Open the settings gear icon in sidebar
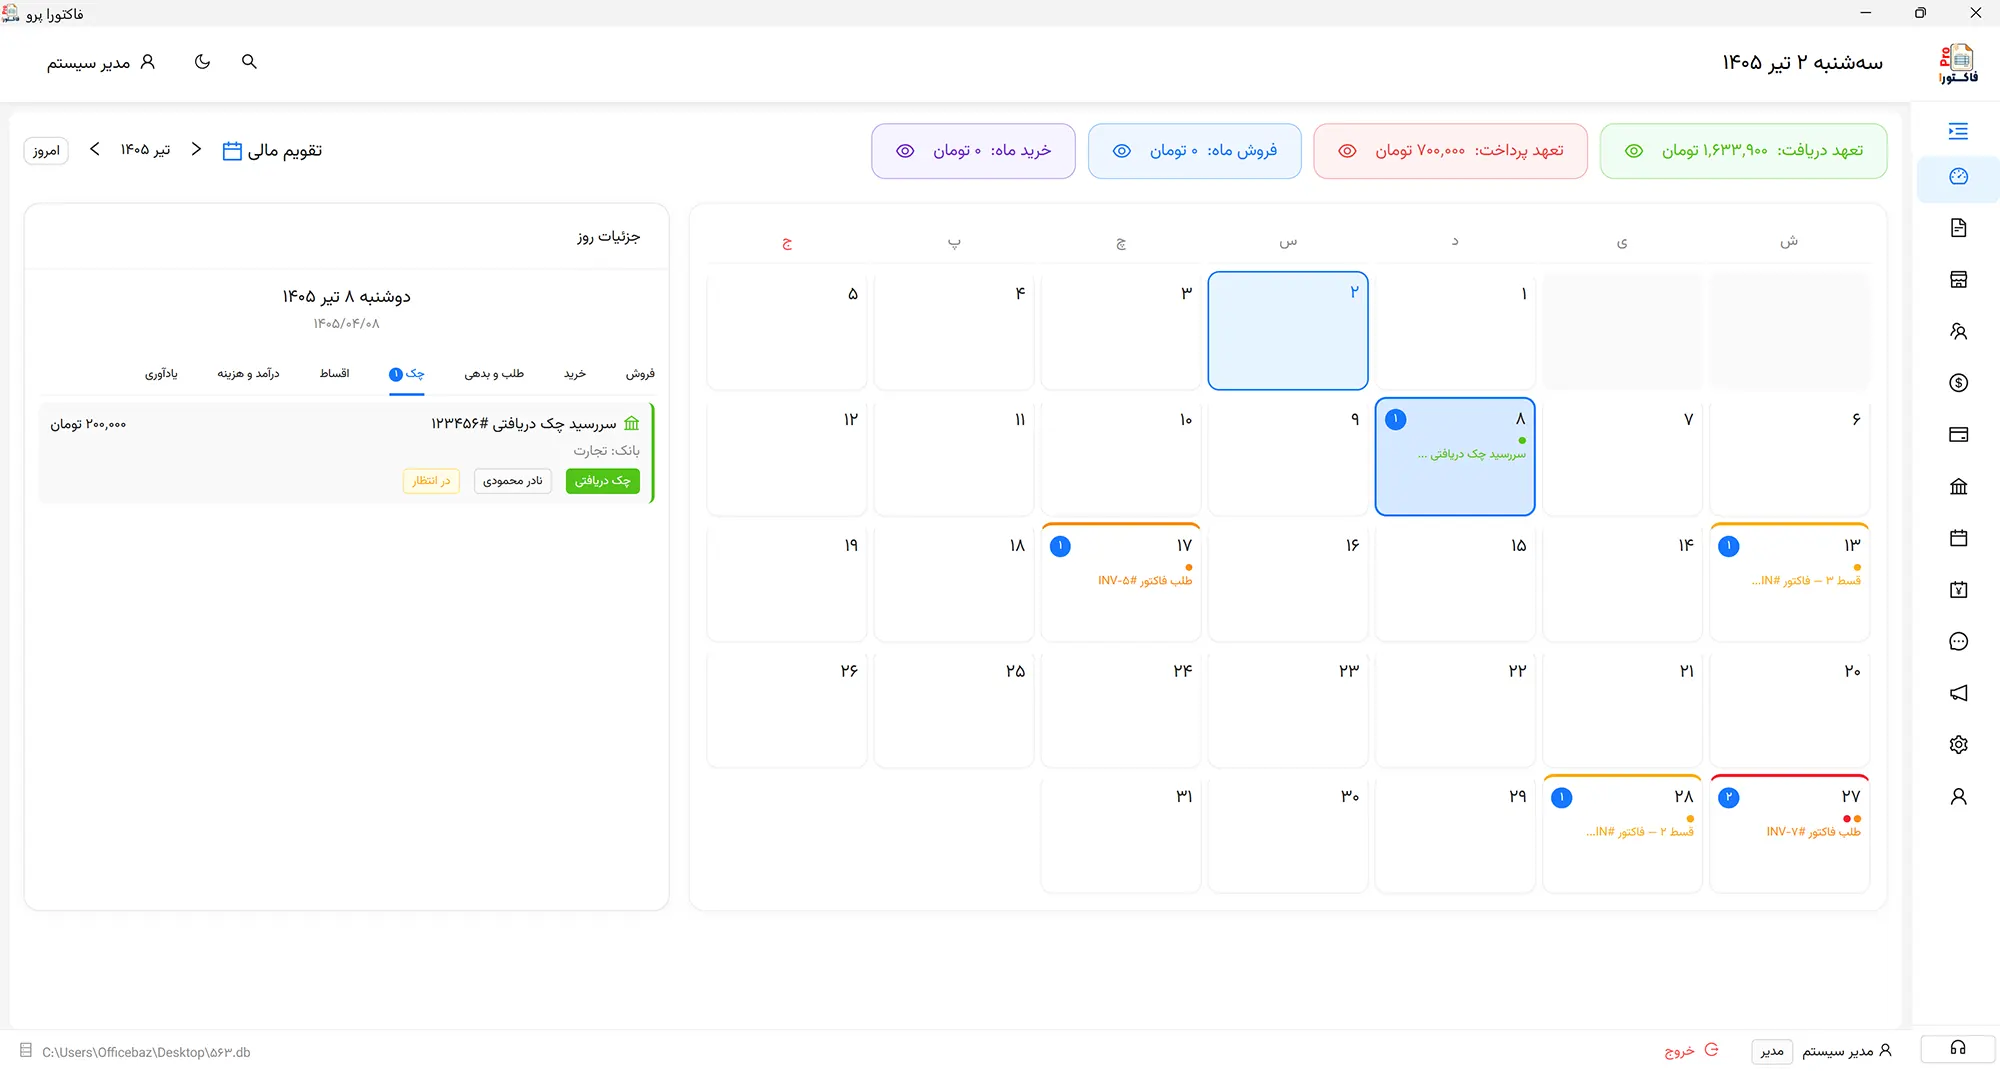 point(1958,745)
